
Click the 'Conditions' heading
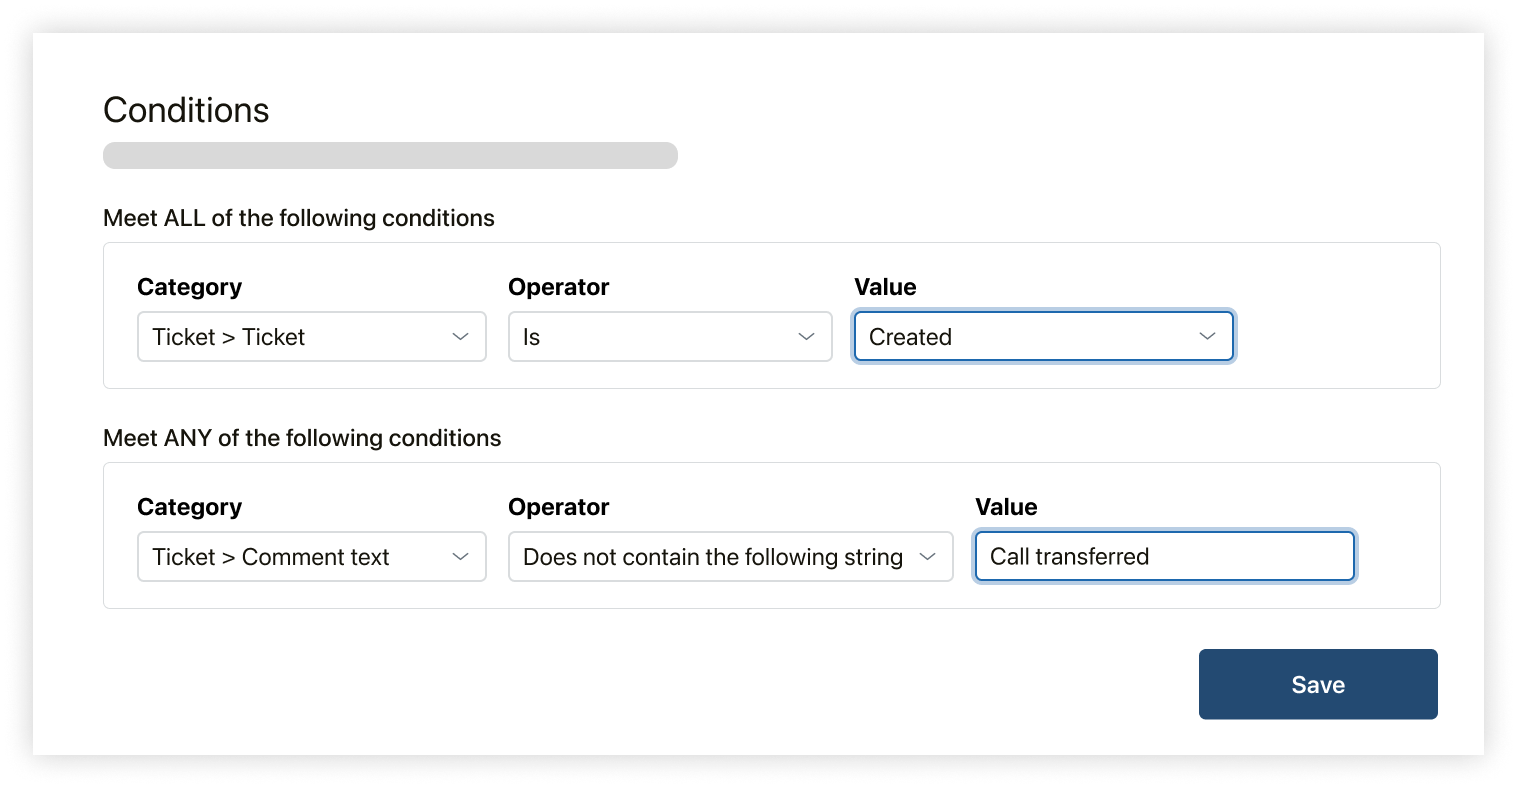tap(186, 110)
